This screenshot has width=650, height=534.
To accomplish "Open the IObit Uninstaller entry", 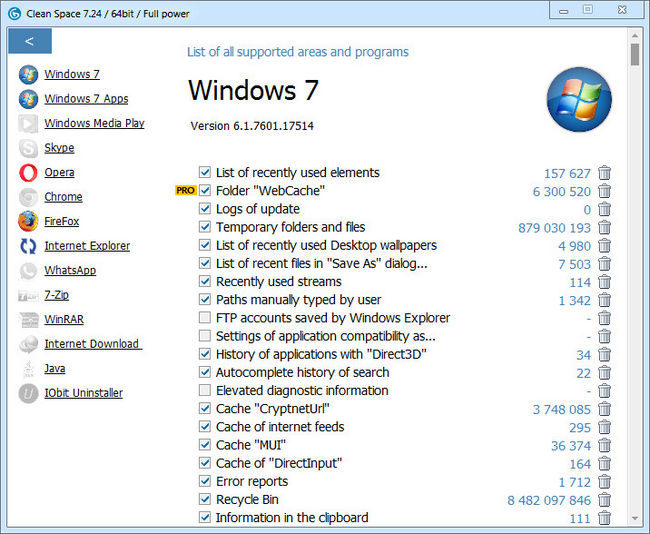I will tap(83, 393).
